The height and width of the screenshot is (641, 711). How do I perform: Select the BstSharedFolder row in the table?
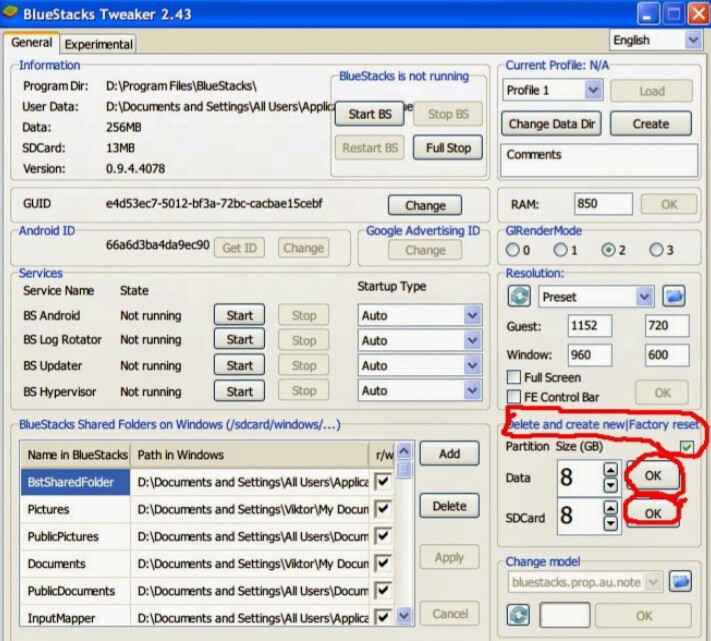pyautogui.click(x=76, y=482)
